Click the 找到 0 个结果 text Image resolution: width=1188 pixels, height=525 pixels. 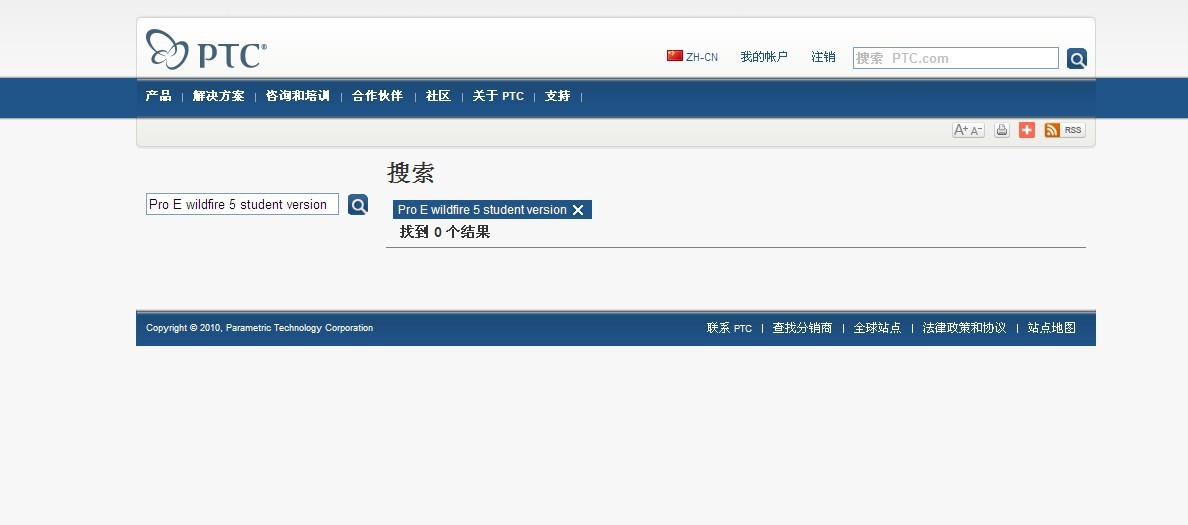(x=445, y=233)
